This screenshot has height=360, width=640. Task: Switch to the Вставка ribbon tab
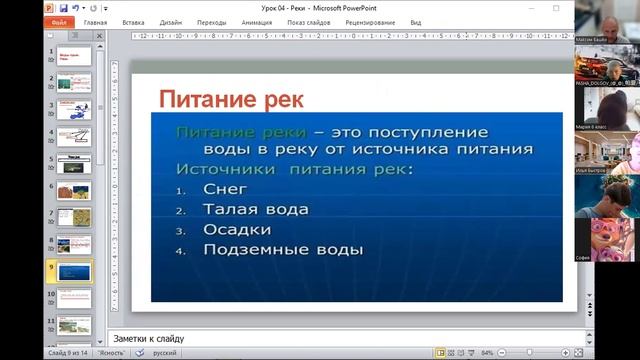[x=133, y=22]
